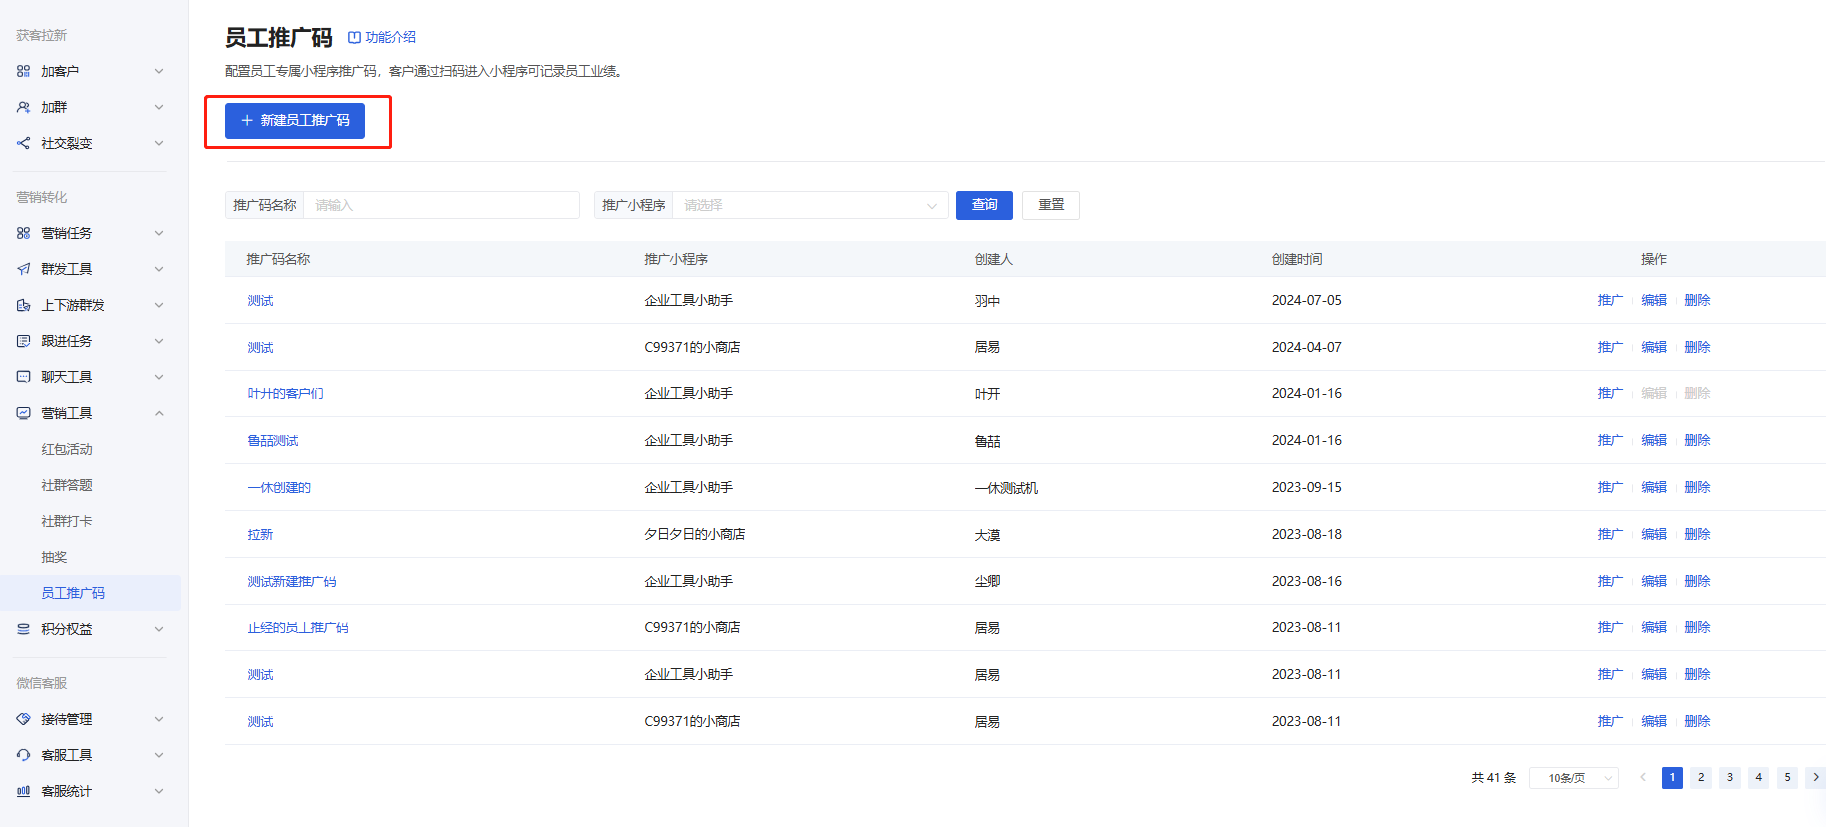The image size is (1826, 827).
Task: Expand the 客服统计 menu chevron
Action: (x=159, y=791)
